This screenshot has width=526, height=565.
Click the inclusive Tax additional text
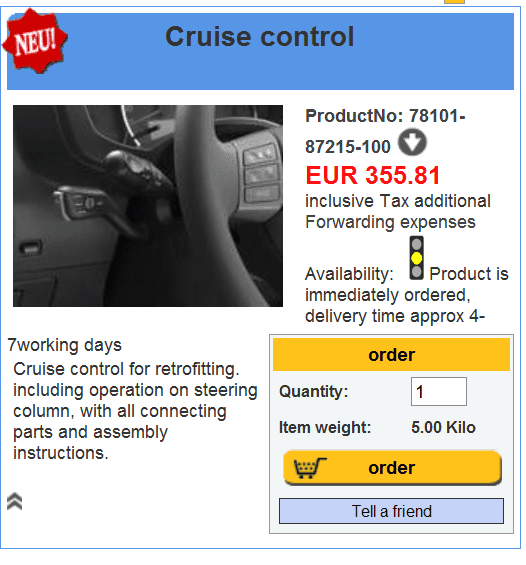click(x=398, y=201)
